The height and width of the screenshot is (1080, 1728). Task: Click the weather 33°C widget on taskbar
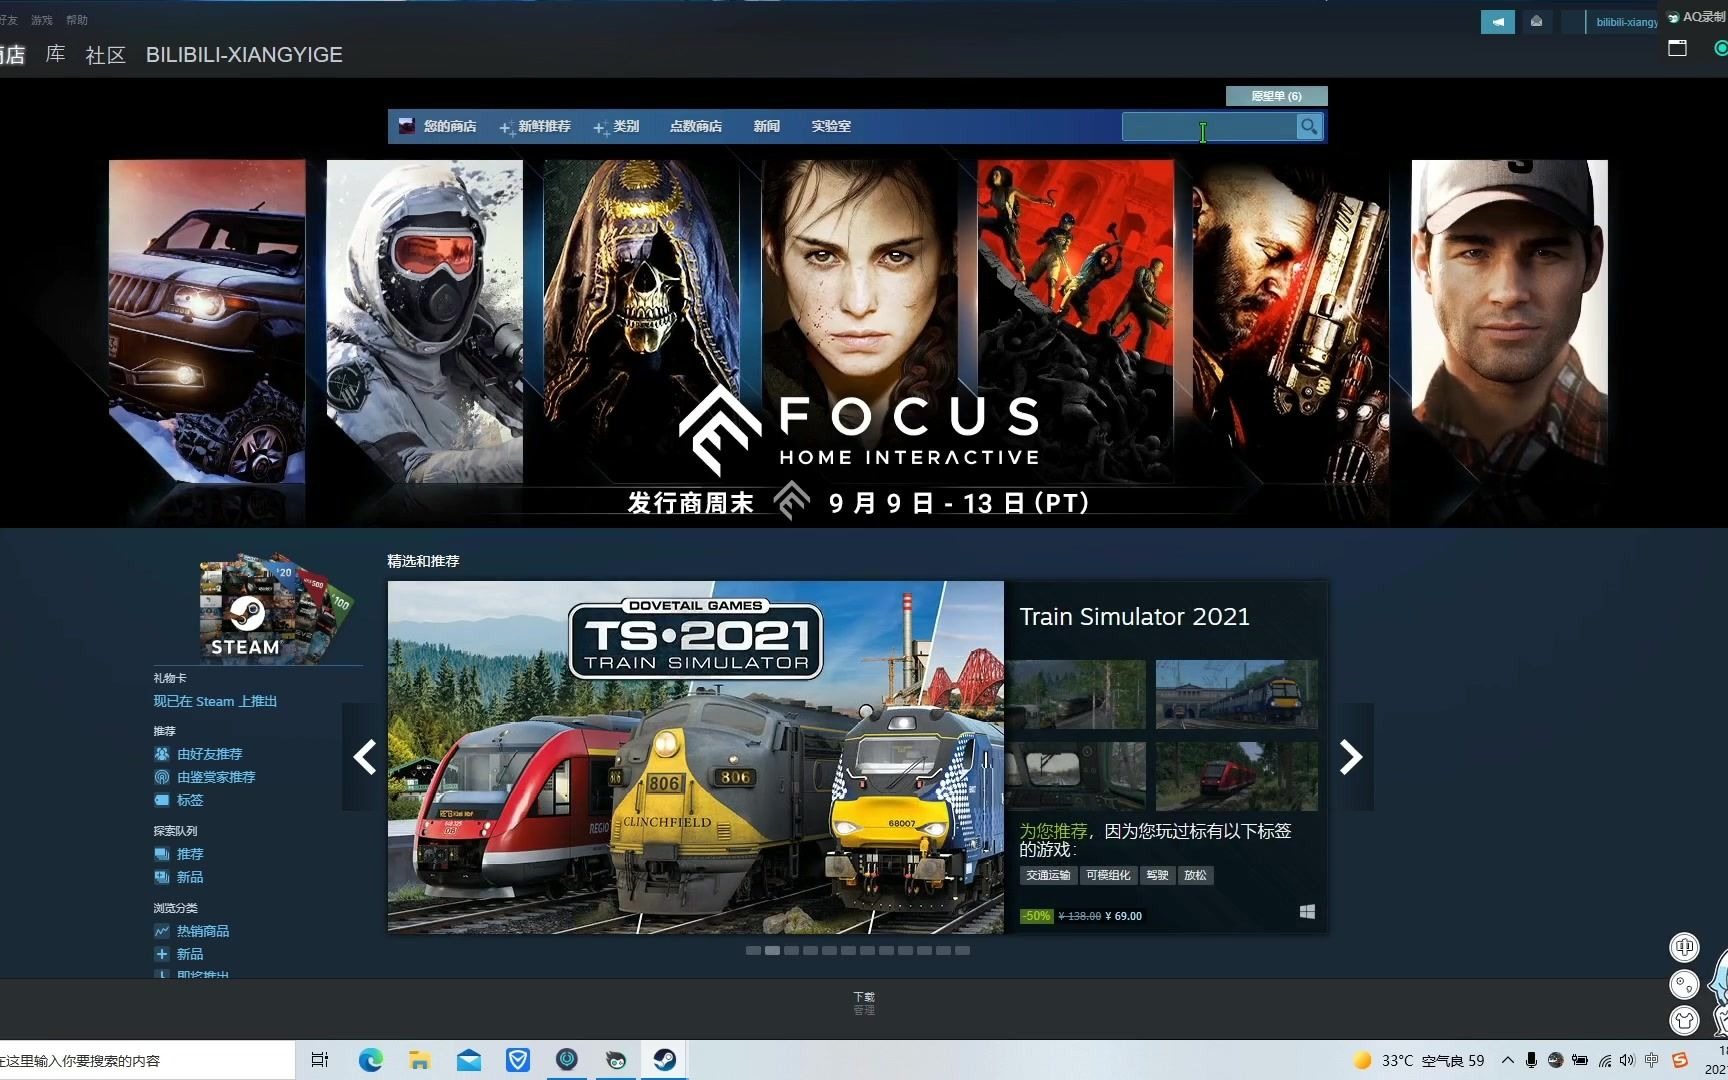click(1418, 1060)
